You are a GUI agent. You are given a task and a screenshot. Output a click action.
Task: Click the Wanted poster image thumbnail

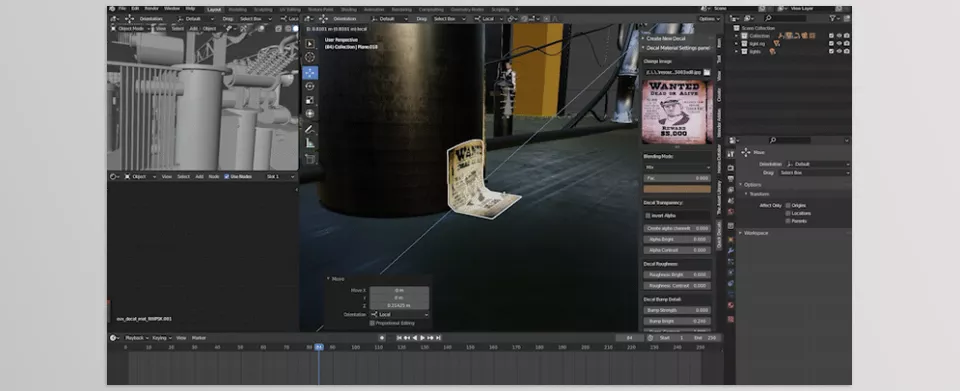click(x=677, y=112)
